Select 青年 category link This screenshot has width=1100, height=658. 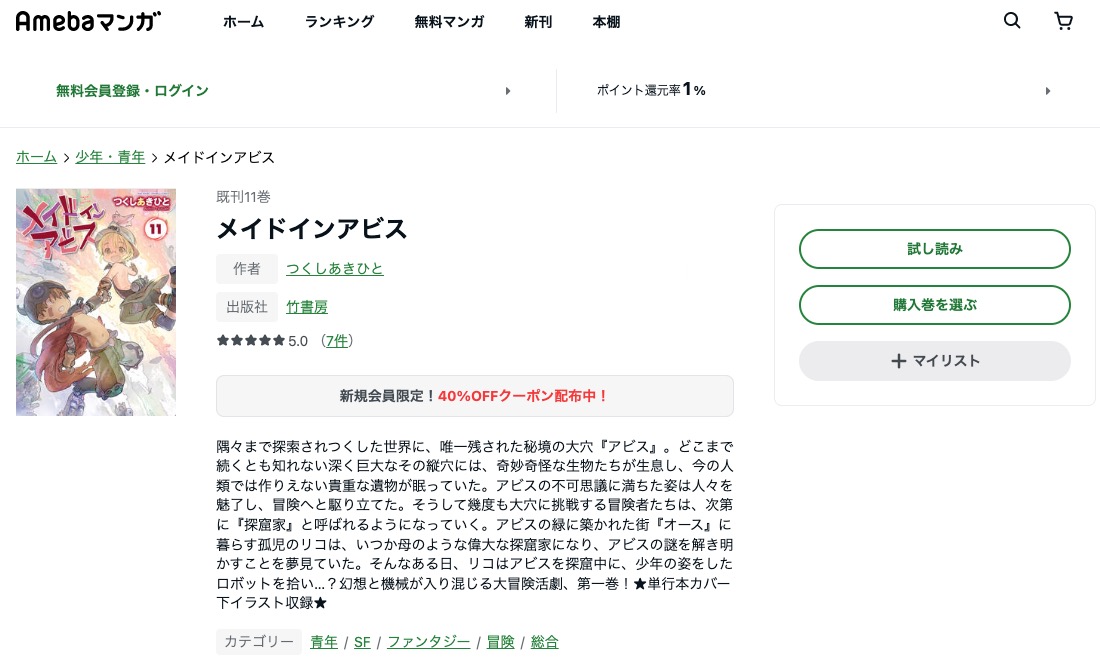pos(324,642)
